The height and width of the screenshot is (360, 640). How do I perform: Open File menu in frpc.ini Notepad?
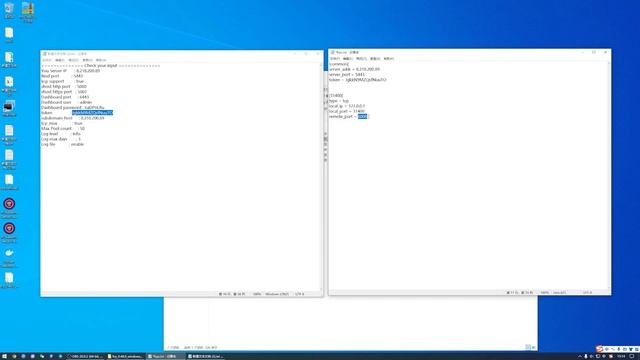(x=335, y=59)
